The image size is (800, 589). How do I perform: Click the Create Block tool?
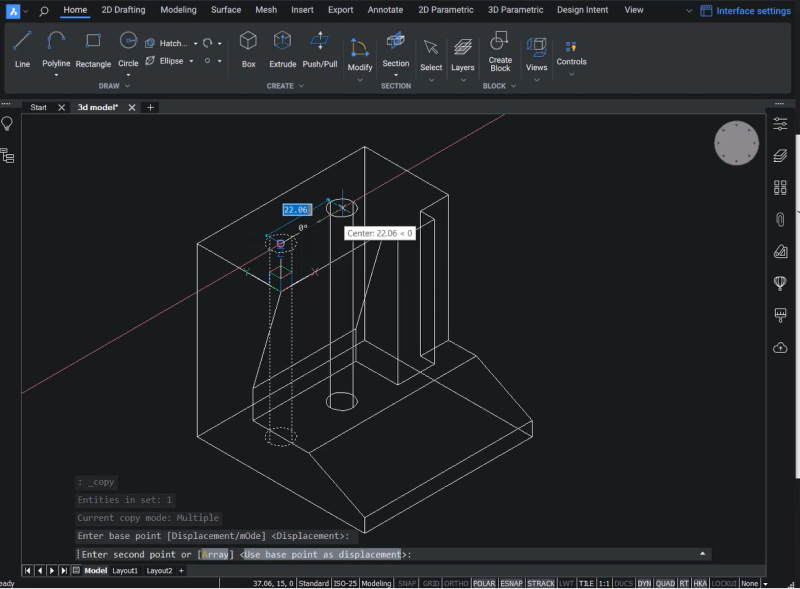tap(499, 52)
